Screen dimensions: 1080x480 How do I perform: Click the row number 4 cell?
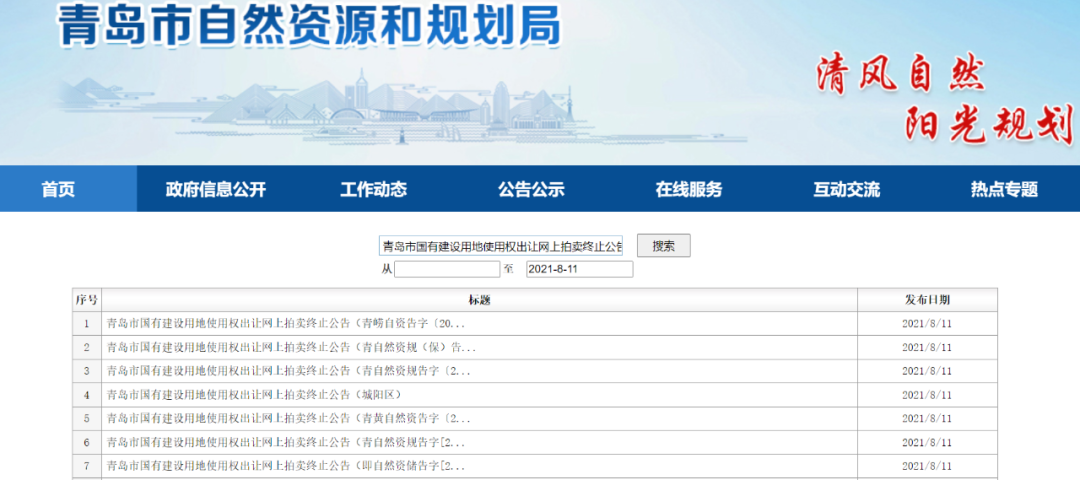[x=87, y=395]
